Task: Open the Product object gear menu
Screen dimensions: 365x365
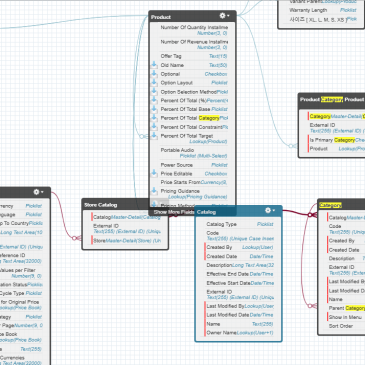Action: (224, 16)
